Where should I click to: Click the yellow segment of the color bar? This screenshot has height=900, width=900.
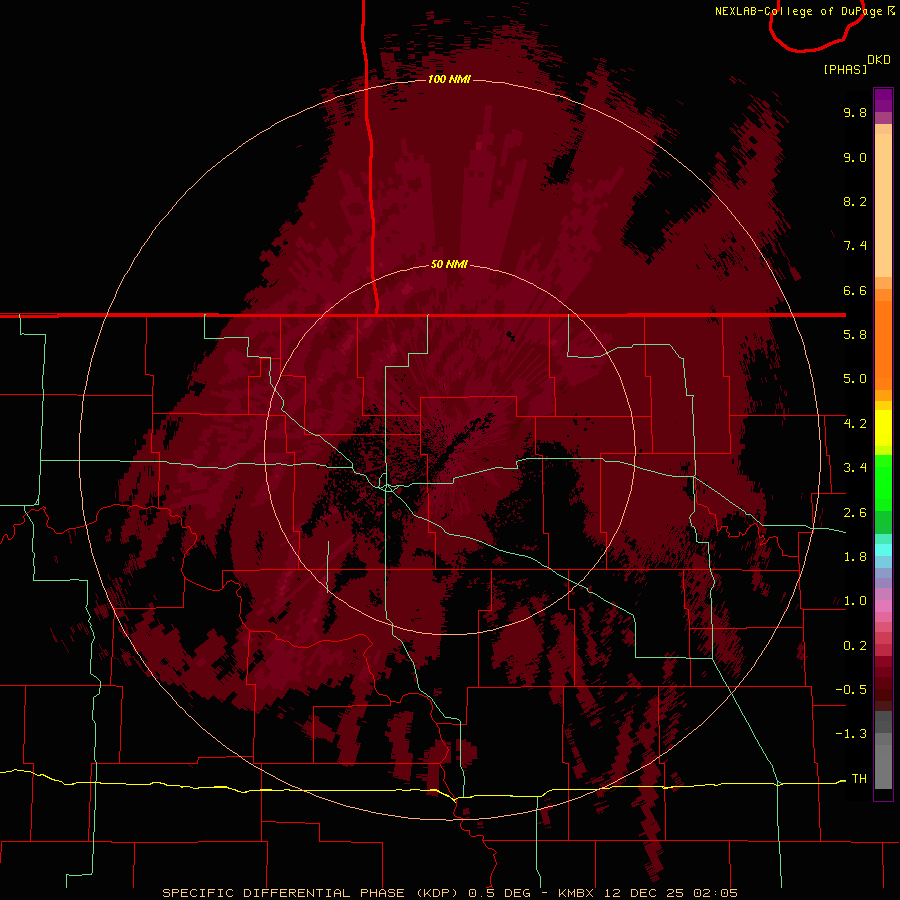coord(883,428)
